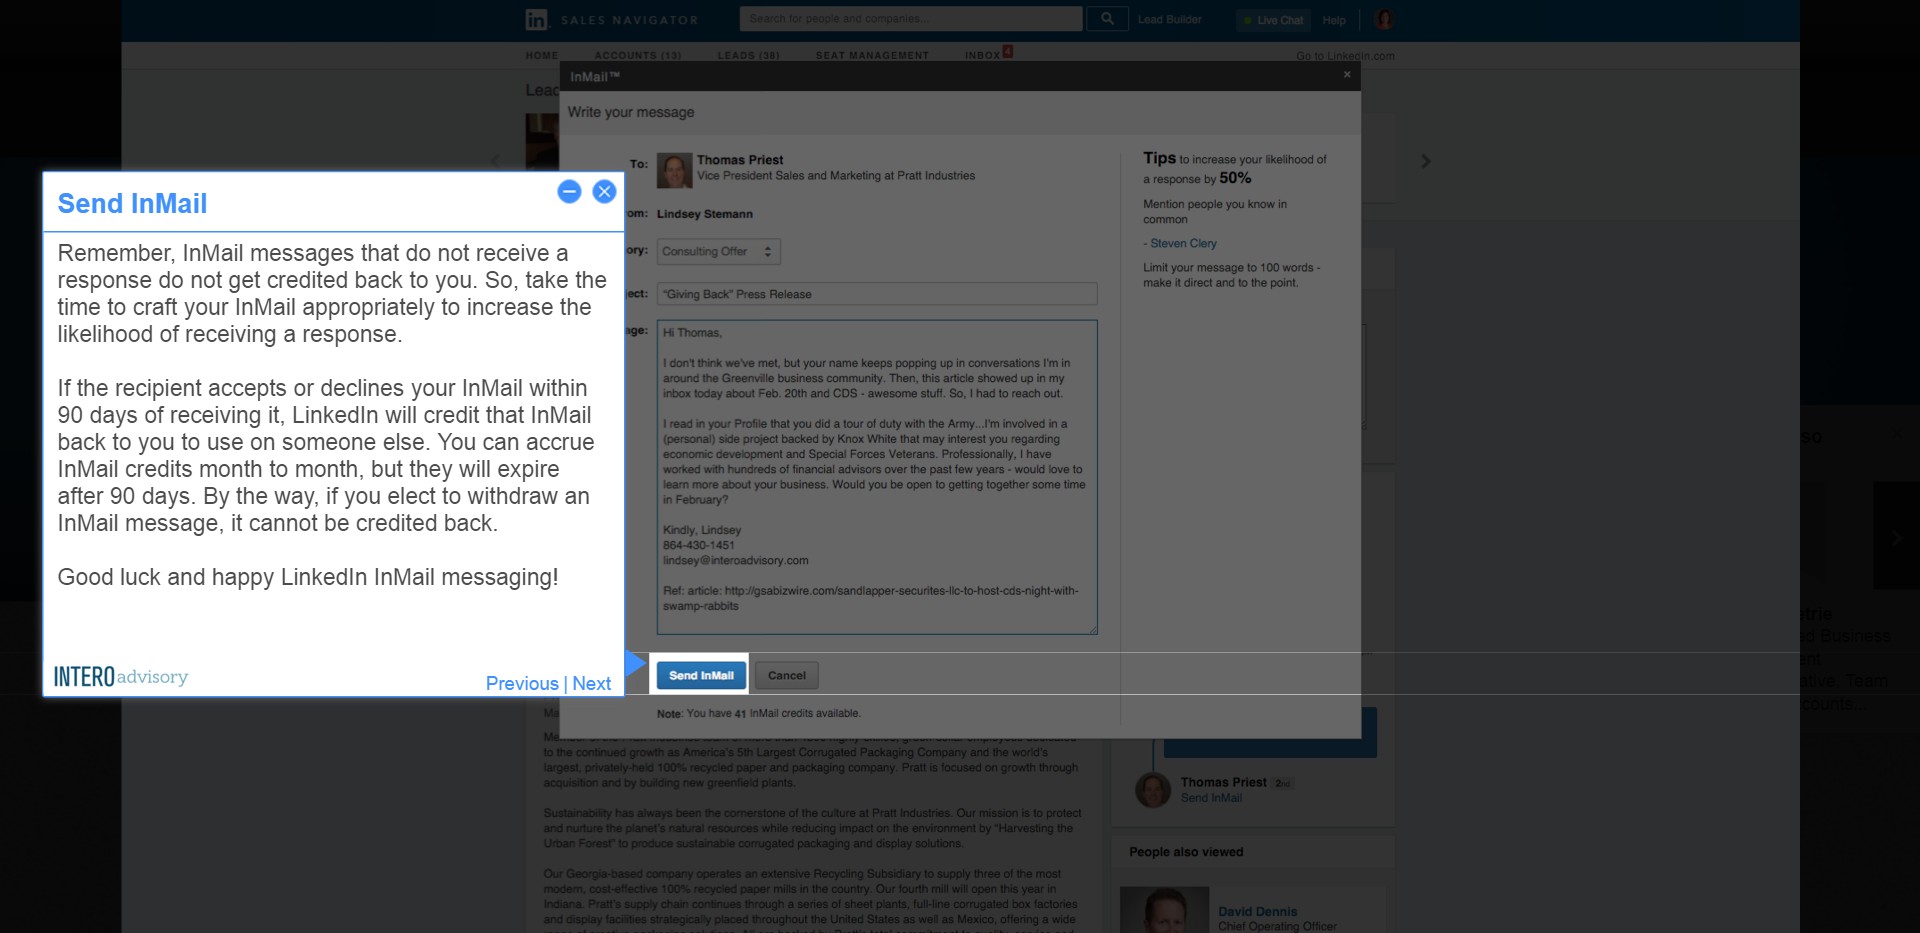Click the "People also viewed" heading
The width and height of the screenshot is (1920, 933).
click(1186, 852)
